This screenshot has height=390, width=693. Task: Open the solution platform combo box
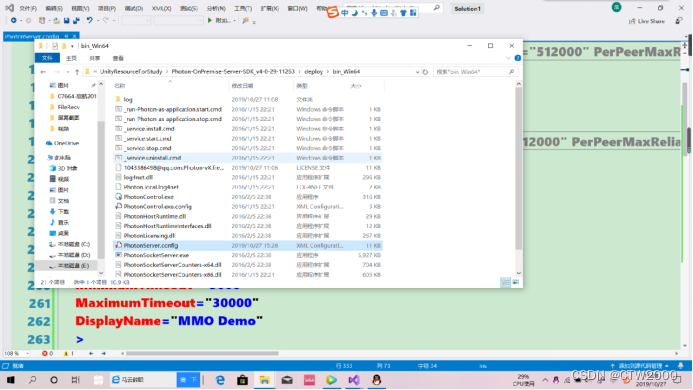coord(178,20)
